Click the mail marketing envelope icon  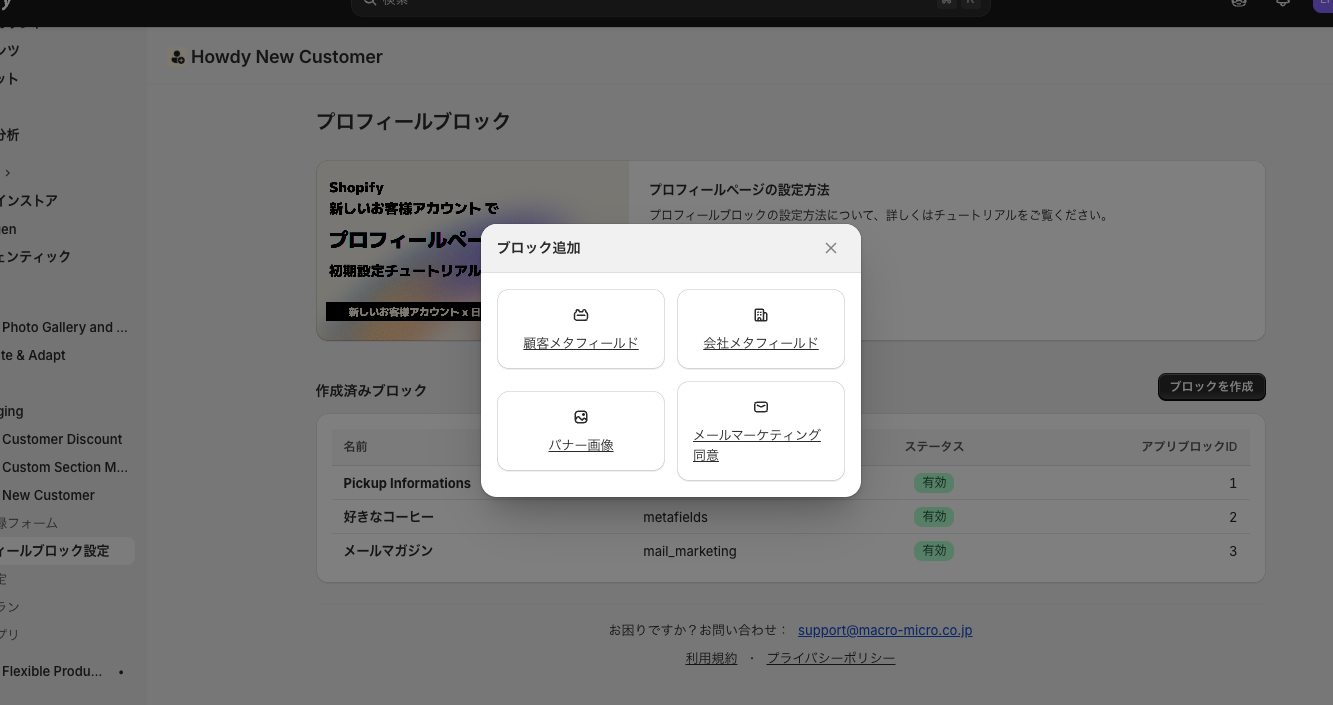(761, 407)
